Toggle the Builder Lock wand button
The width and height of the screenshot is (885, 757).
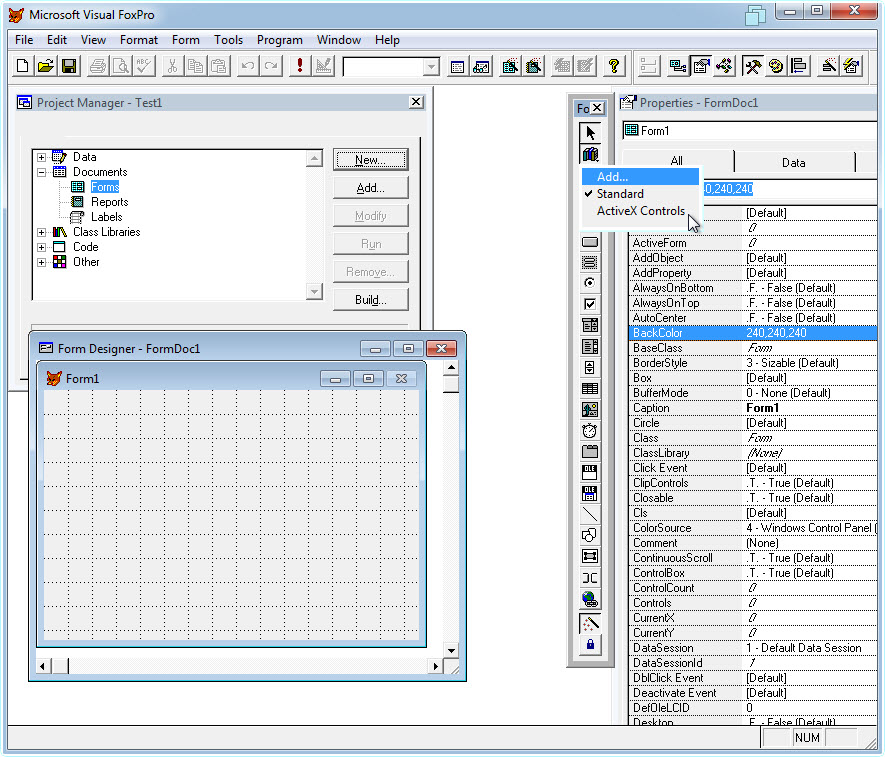[590, 624]
